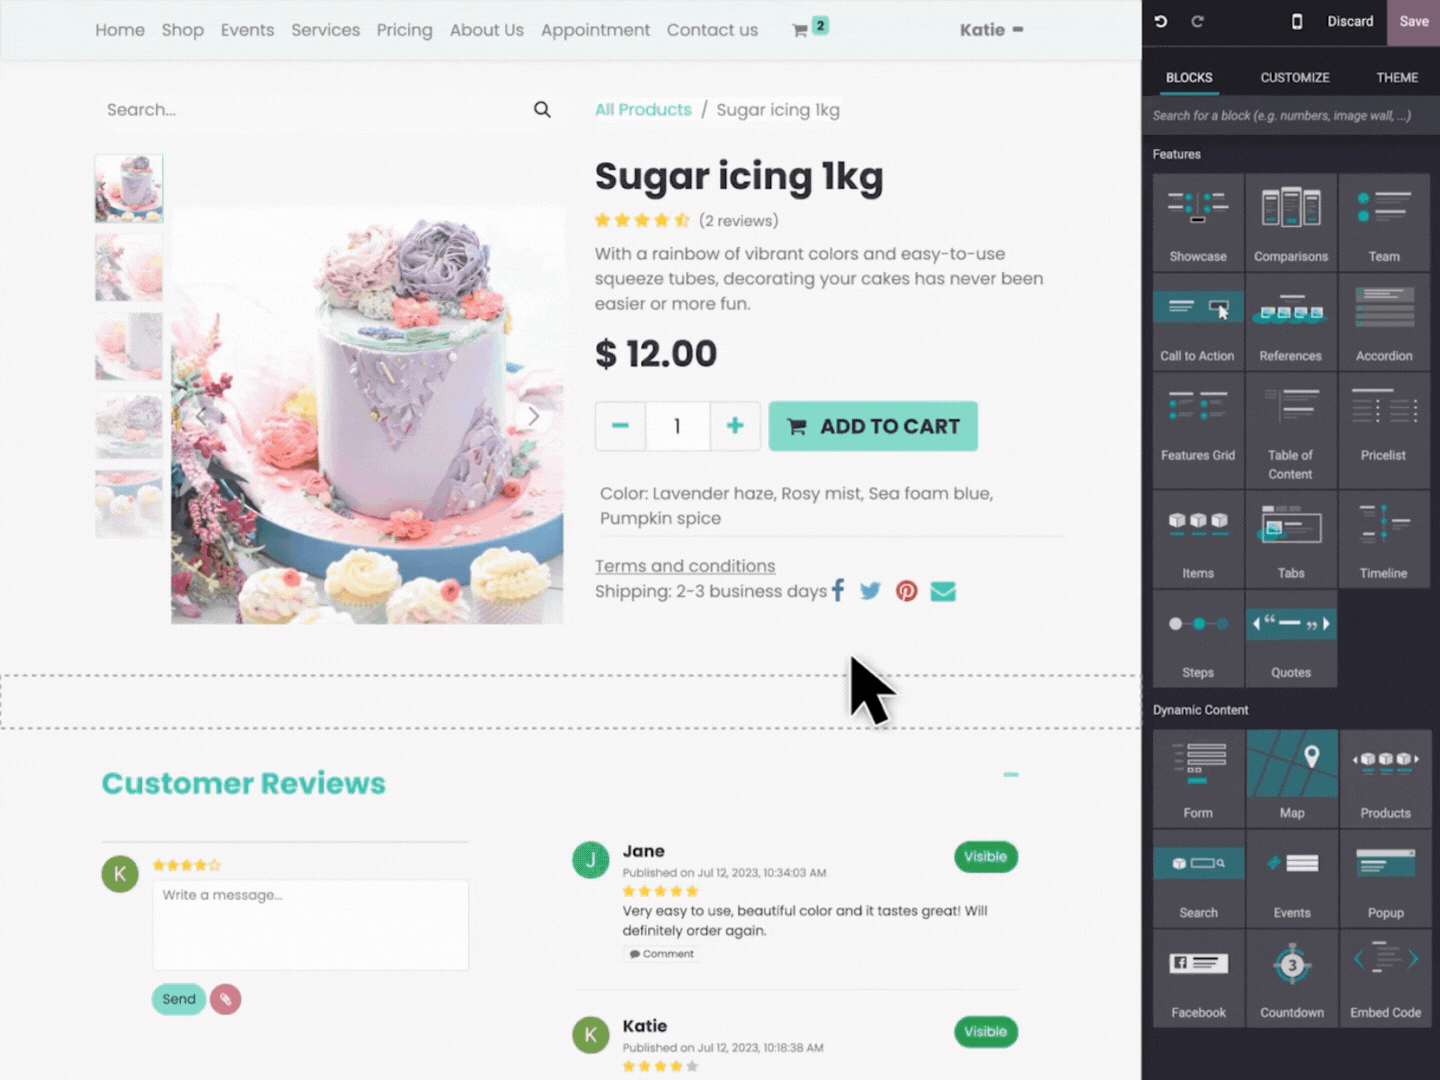Toggle mobile preview phone icon
The image size is (1440, 1080).
(1297, 21)
